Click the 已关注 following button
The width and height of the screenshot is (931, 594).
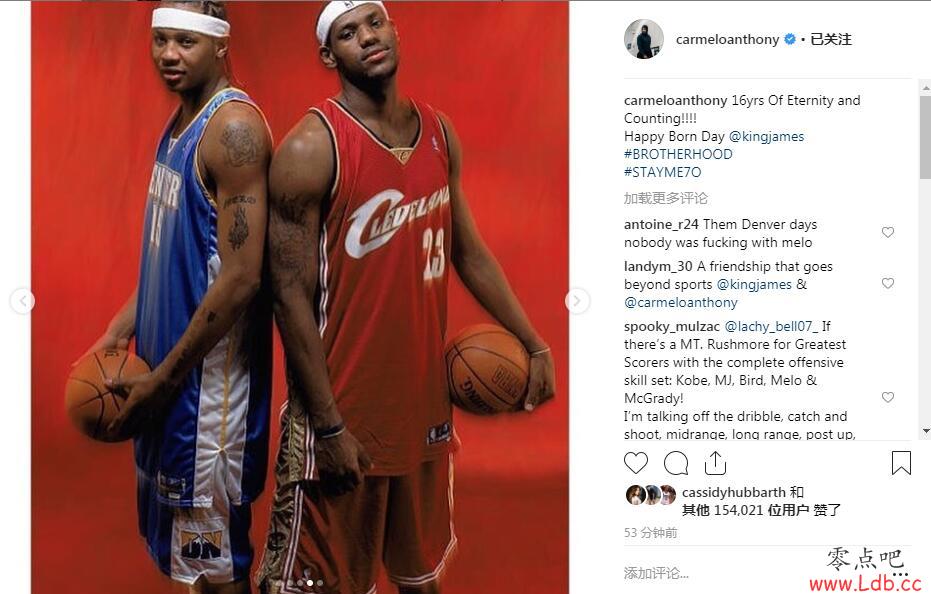[831, 39]
